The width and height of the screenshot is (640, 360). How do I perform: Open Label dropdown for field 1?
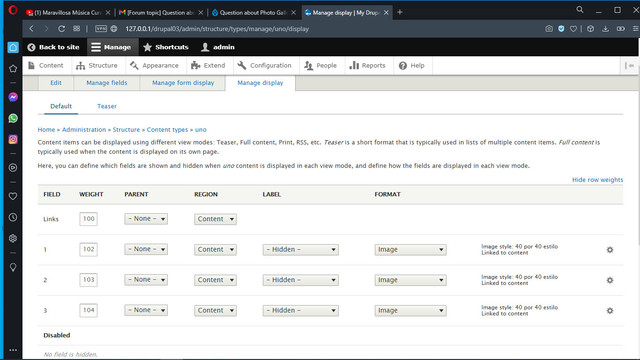[x=301, y=249]
